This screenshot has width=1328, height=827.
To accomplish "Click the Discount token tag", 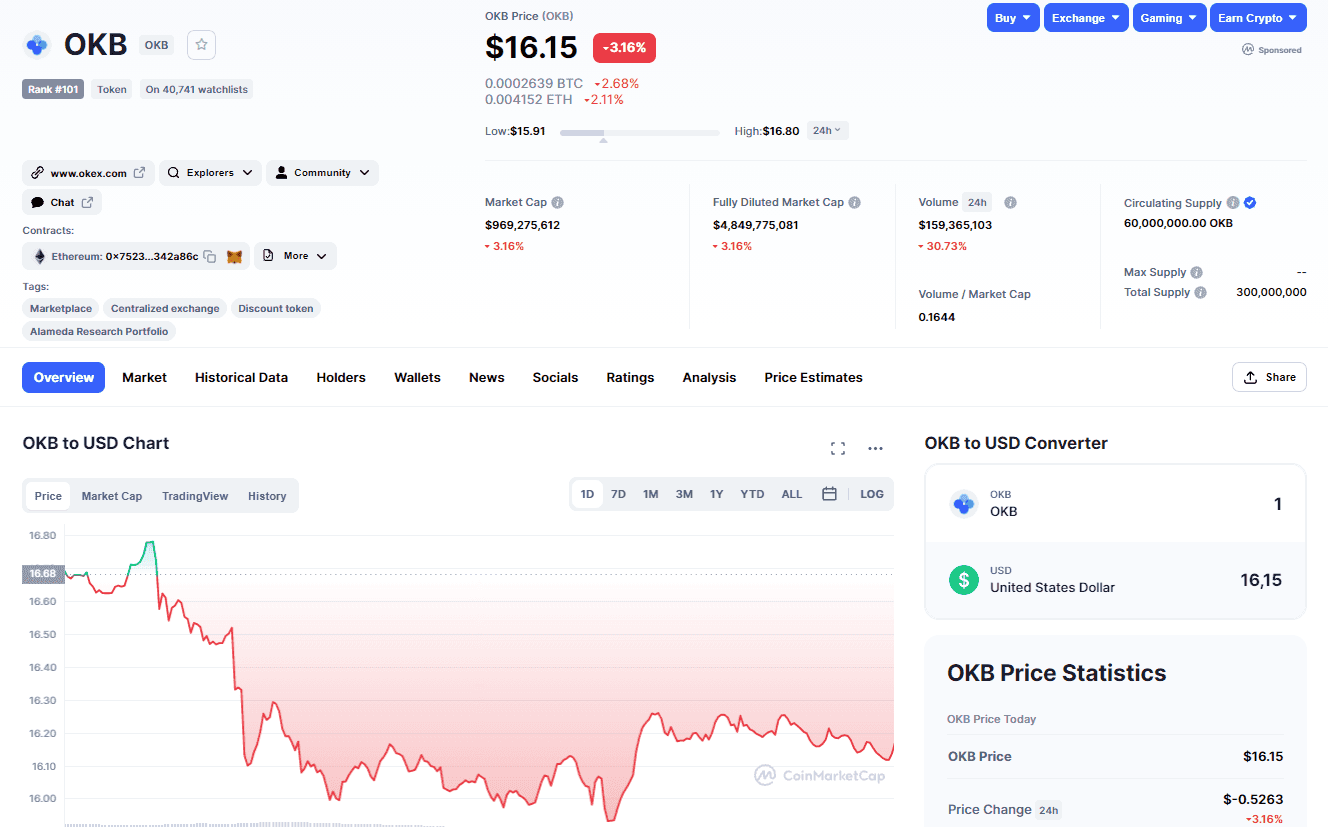I will point(276,308).
